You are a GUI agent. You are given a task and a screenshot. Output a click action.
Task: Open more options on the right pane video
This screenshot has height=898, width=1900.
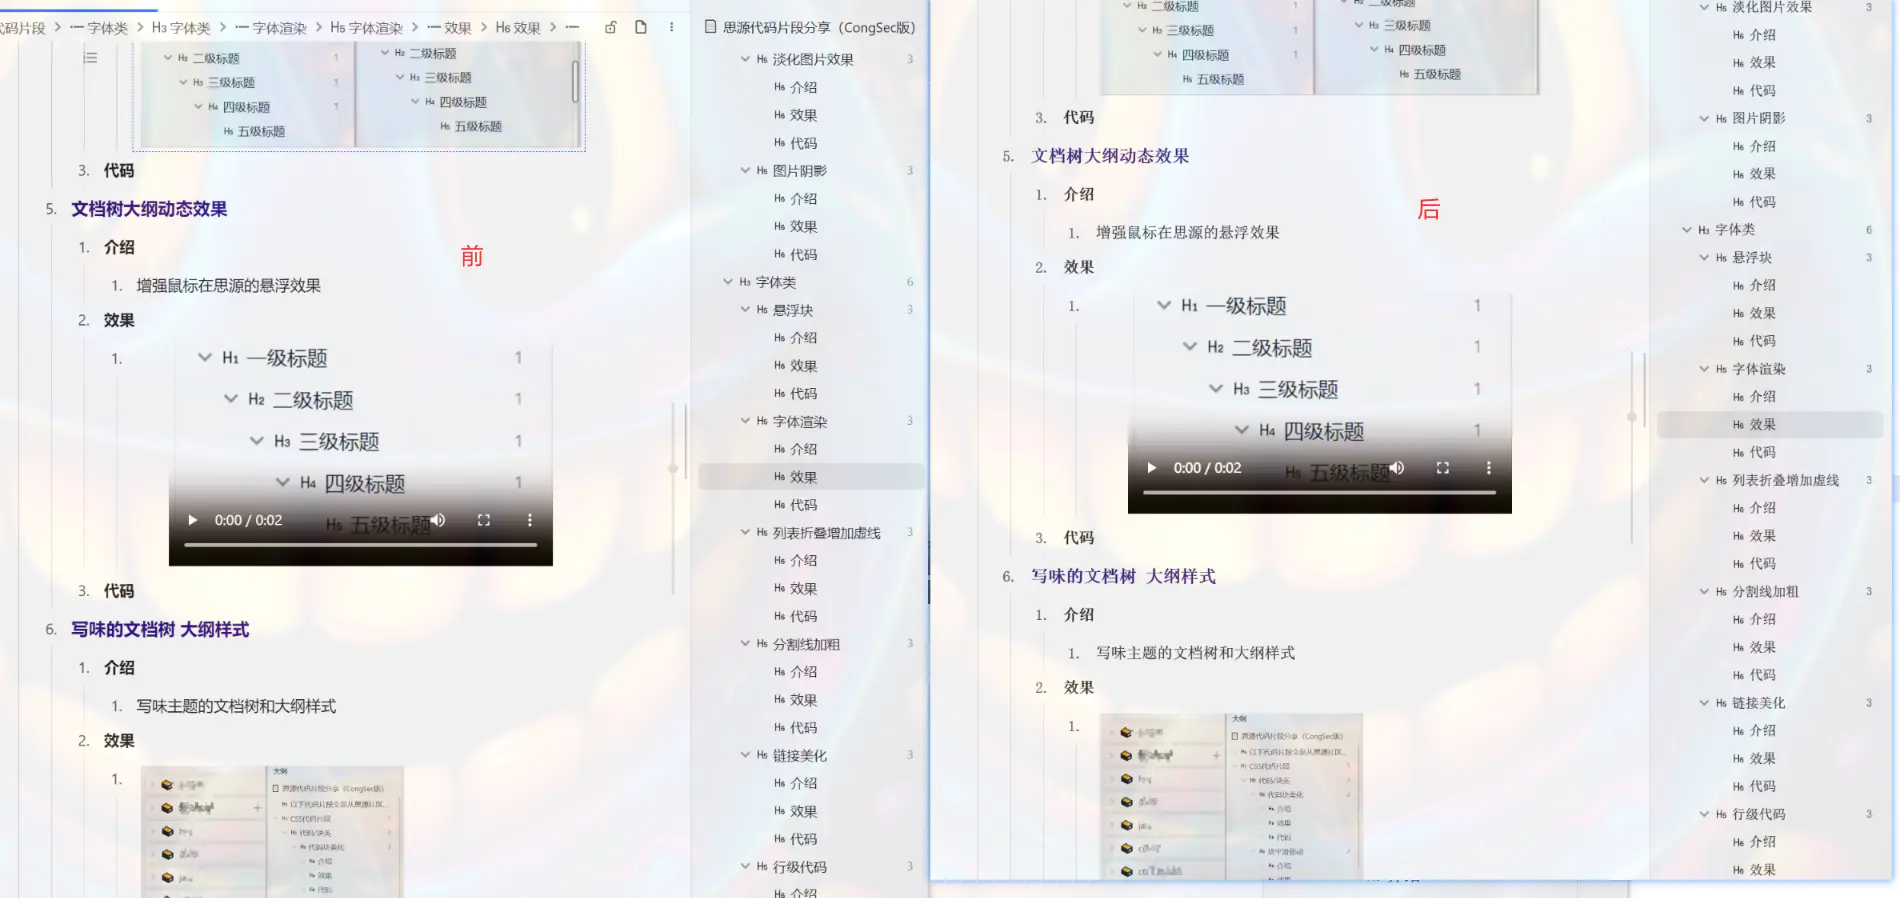1489,468
